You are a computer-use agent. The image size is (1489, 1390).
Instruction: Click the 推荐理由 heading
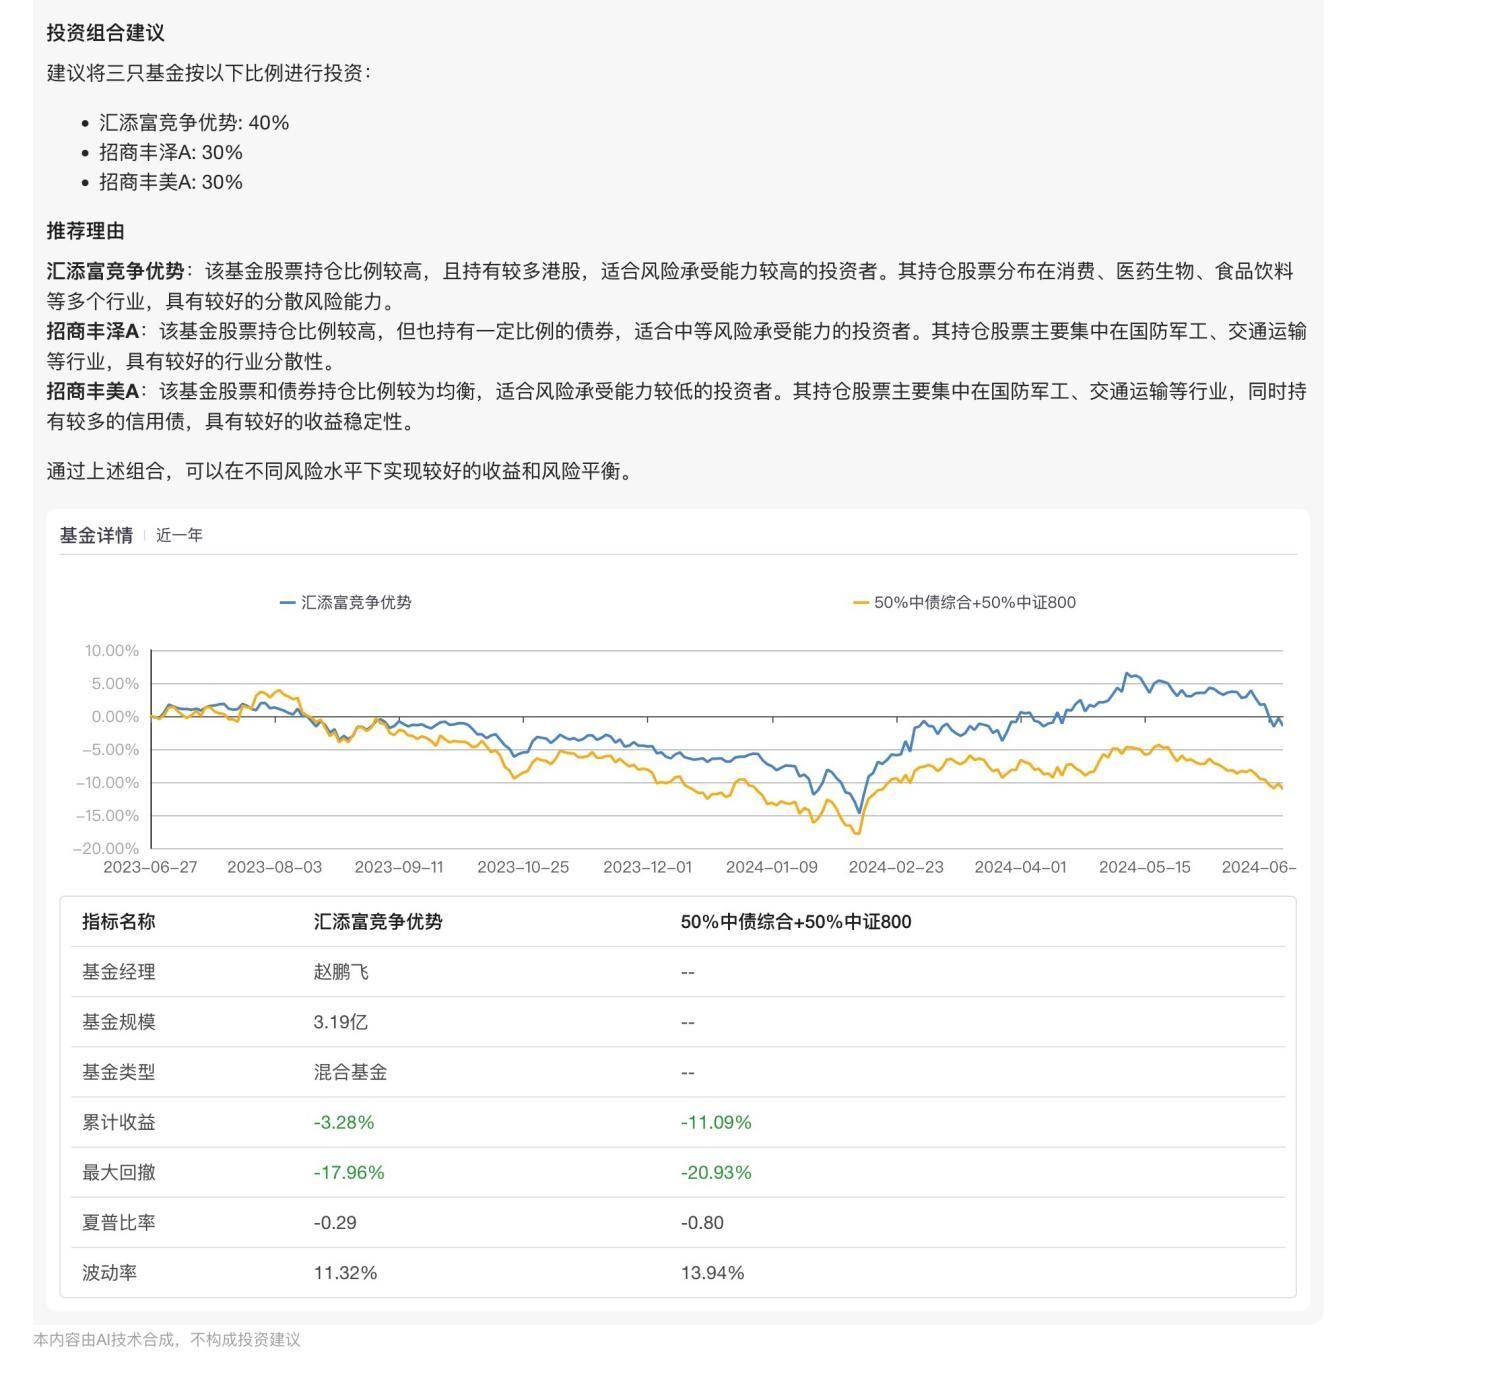point(86,231)
